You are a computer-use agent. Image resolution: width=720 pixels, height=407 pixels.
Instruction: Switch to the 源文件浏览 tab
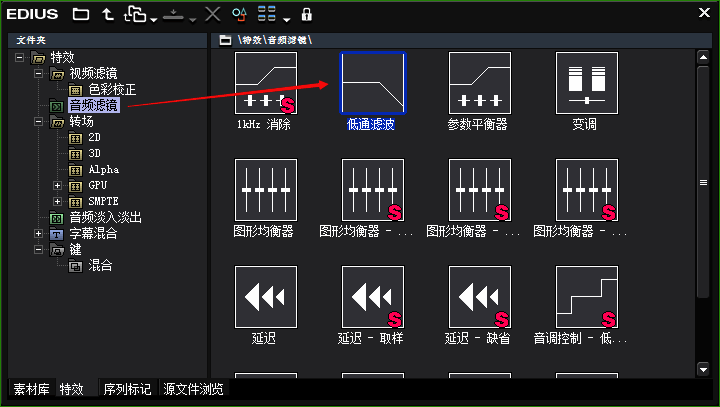193,390
